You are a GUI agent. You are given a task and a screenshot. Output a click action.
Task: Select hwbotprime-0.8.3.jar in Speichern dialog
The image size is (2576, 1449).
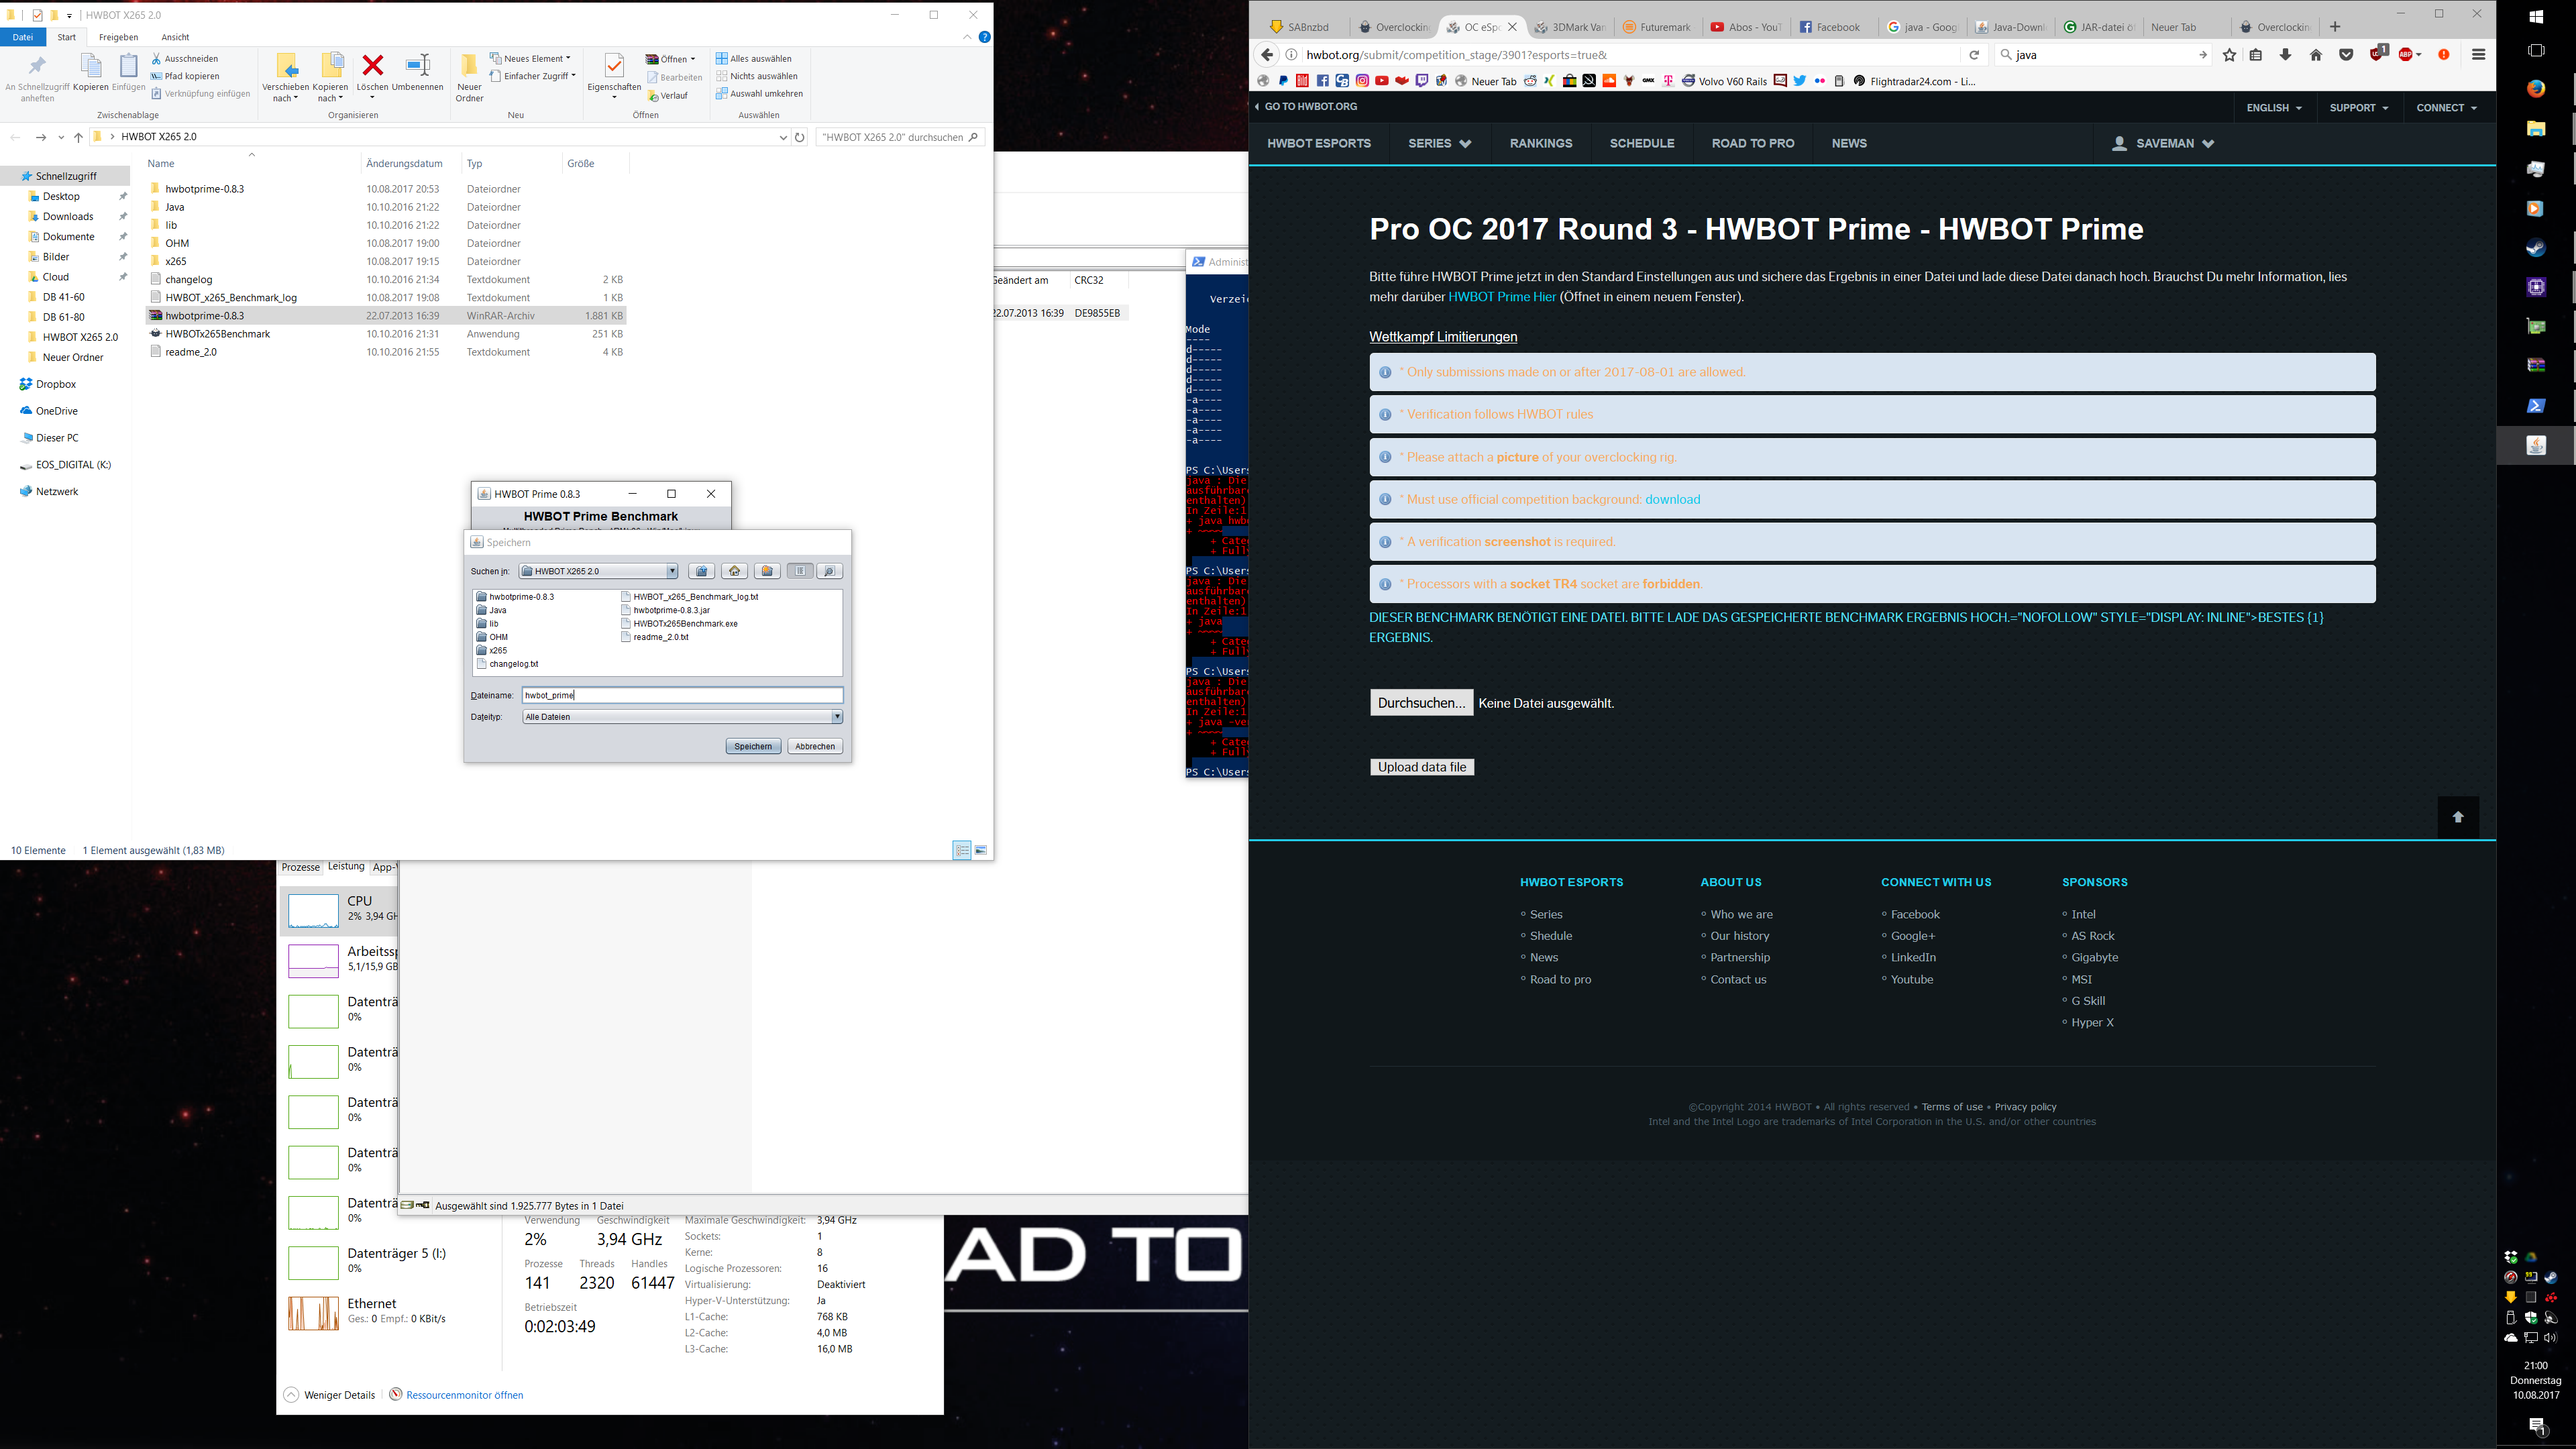click(665, 610)
